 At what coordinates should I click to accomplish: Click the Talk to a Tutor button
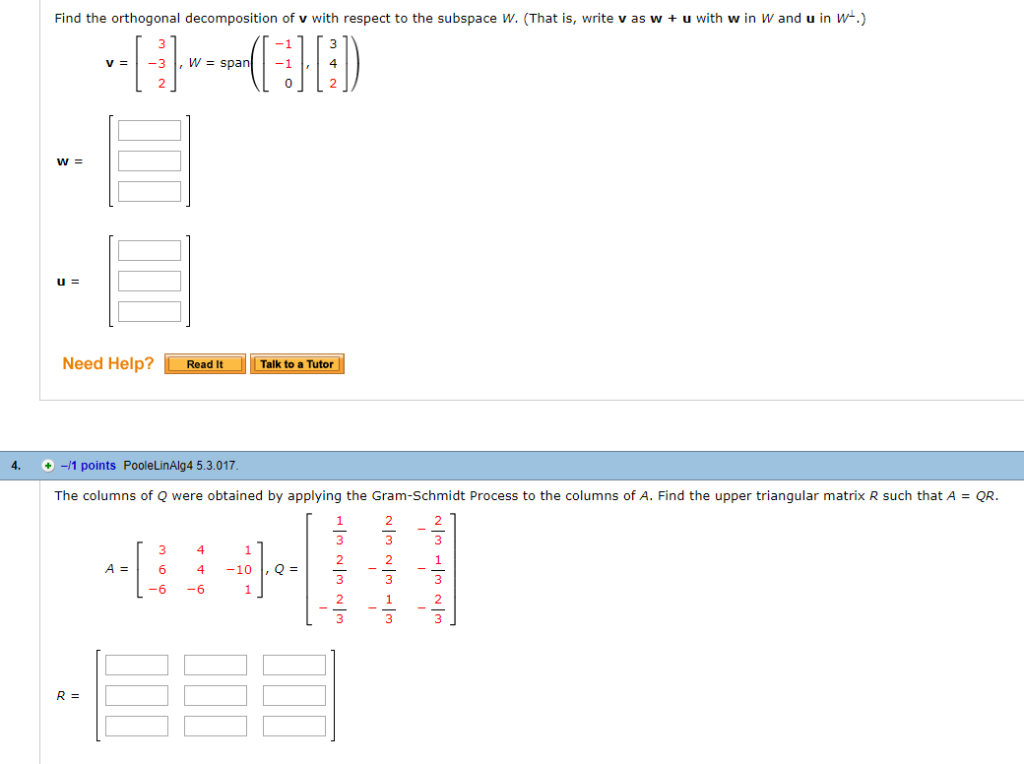pos(298,364)
